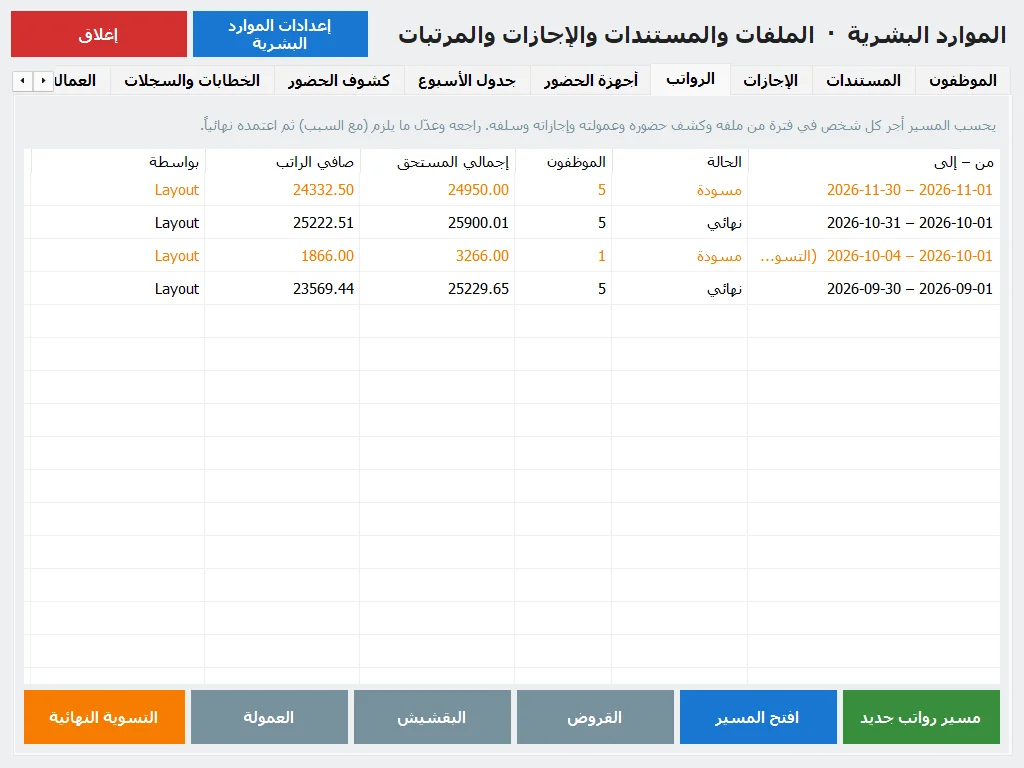The image size is (1024, 768).
Task: Switch to المستندات tab
Action: (x=863, y=80)
